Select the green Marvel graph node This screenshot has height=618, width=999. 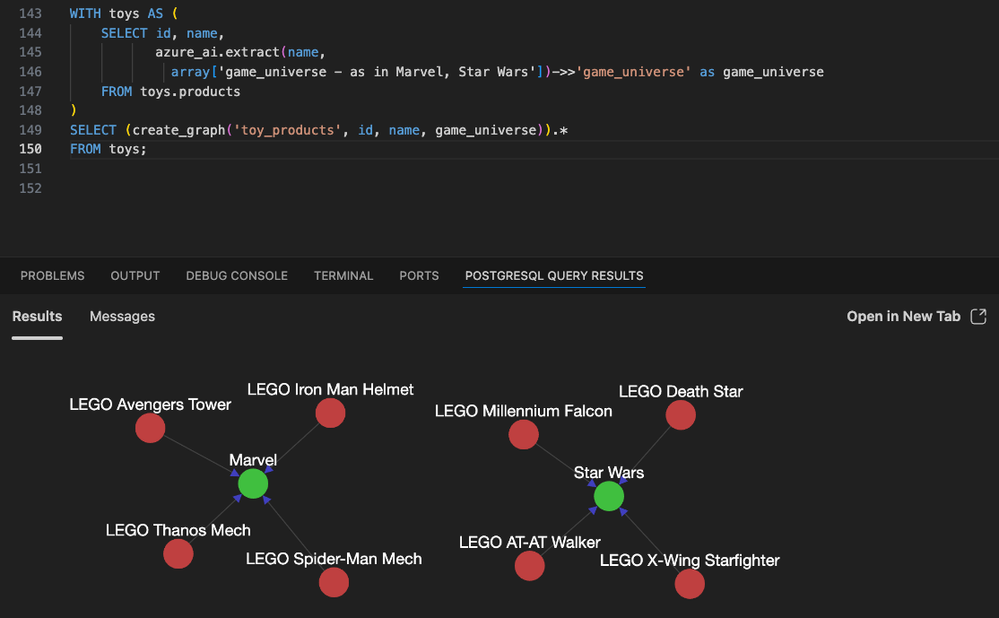[x=253, y=484]
